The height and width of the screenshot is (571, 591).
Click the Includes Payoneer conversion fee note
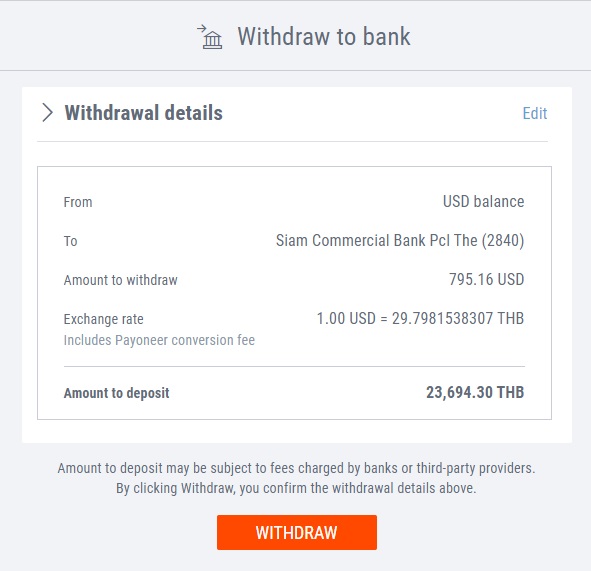[159, 340]
